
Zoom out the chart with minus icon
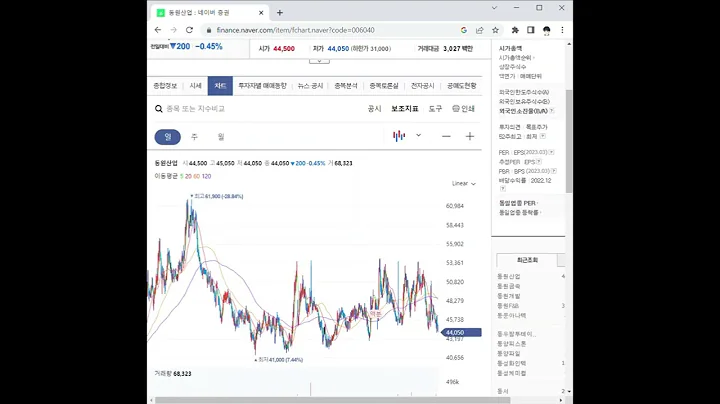click(x=446, y=136)
